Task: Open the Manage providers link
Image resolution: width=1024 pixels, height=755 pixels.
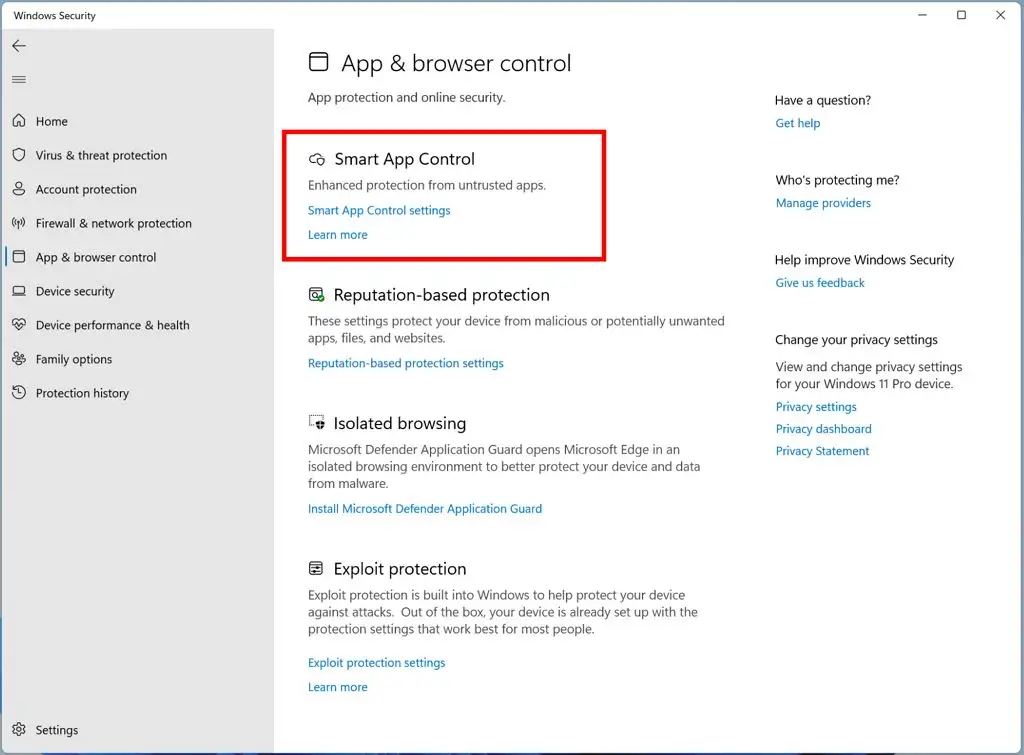Action: pyautogui.click(x=823, y=203)
